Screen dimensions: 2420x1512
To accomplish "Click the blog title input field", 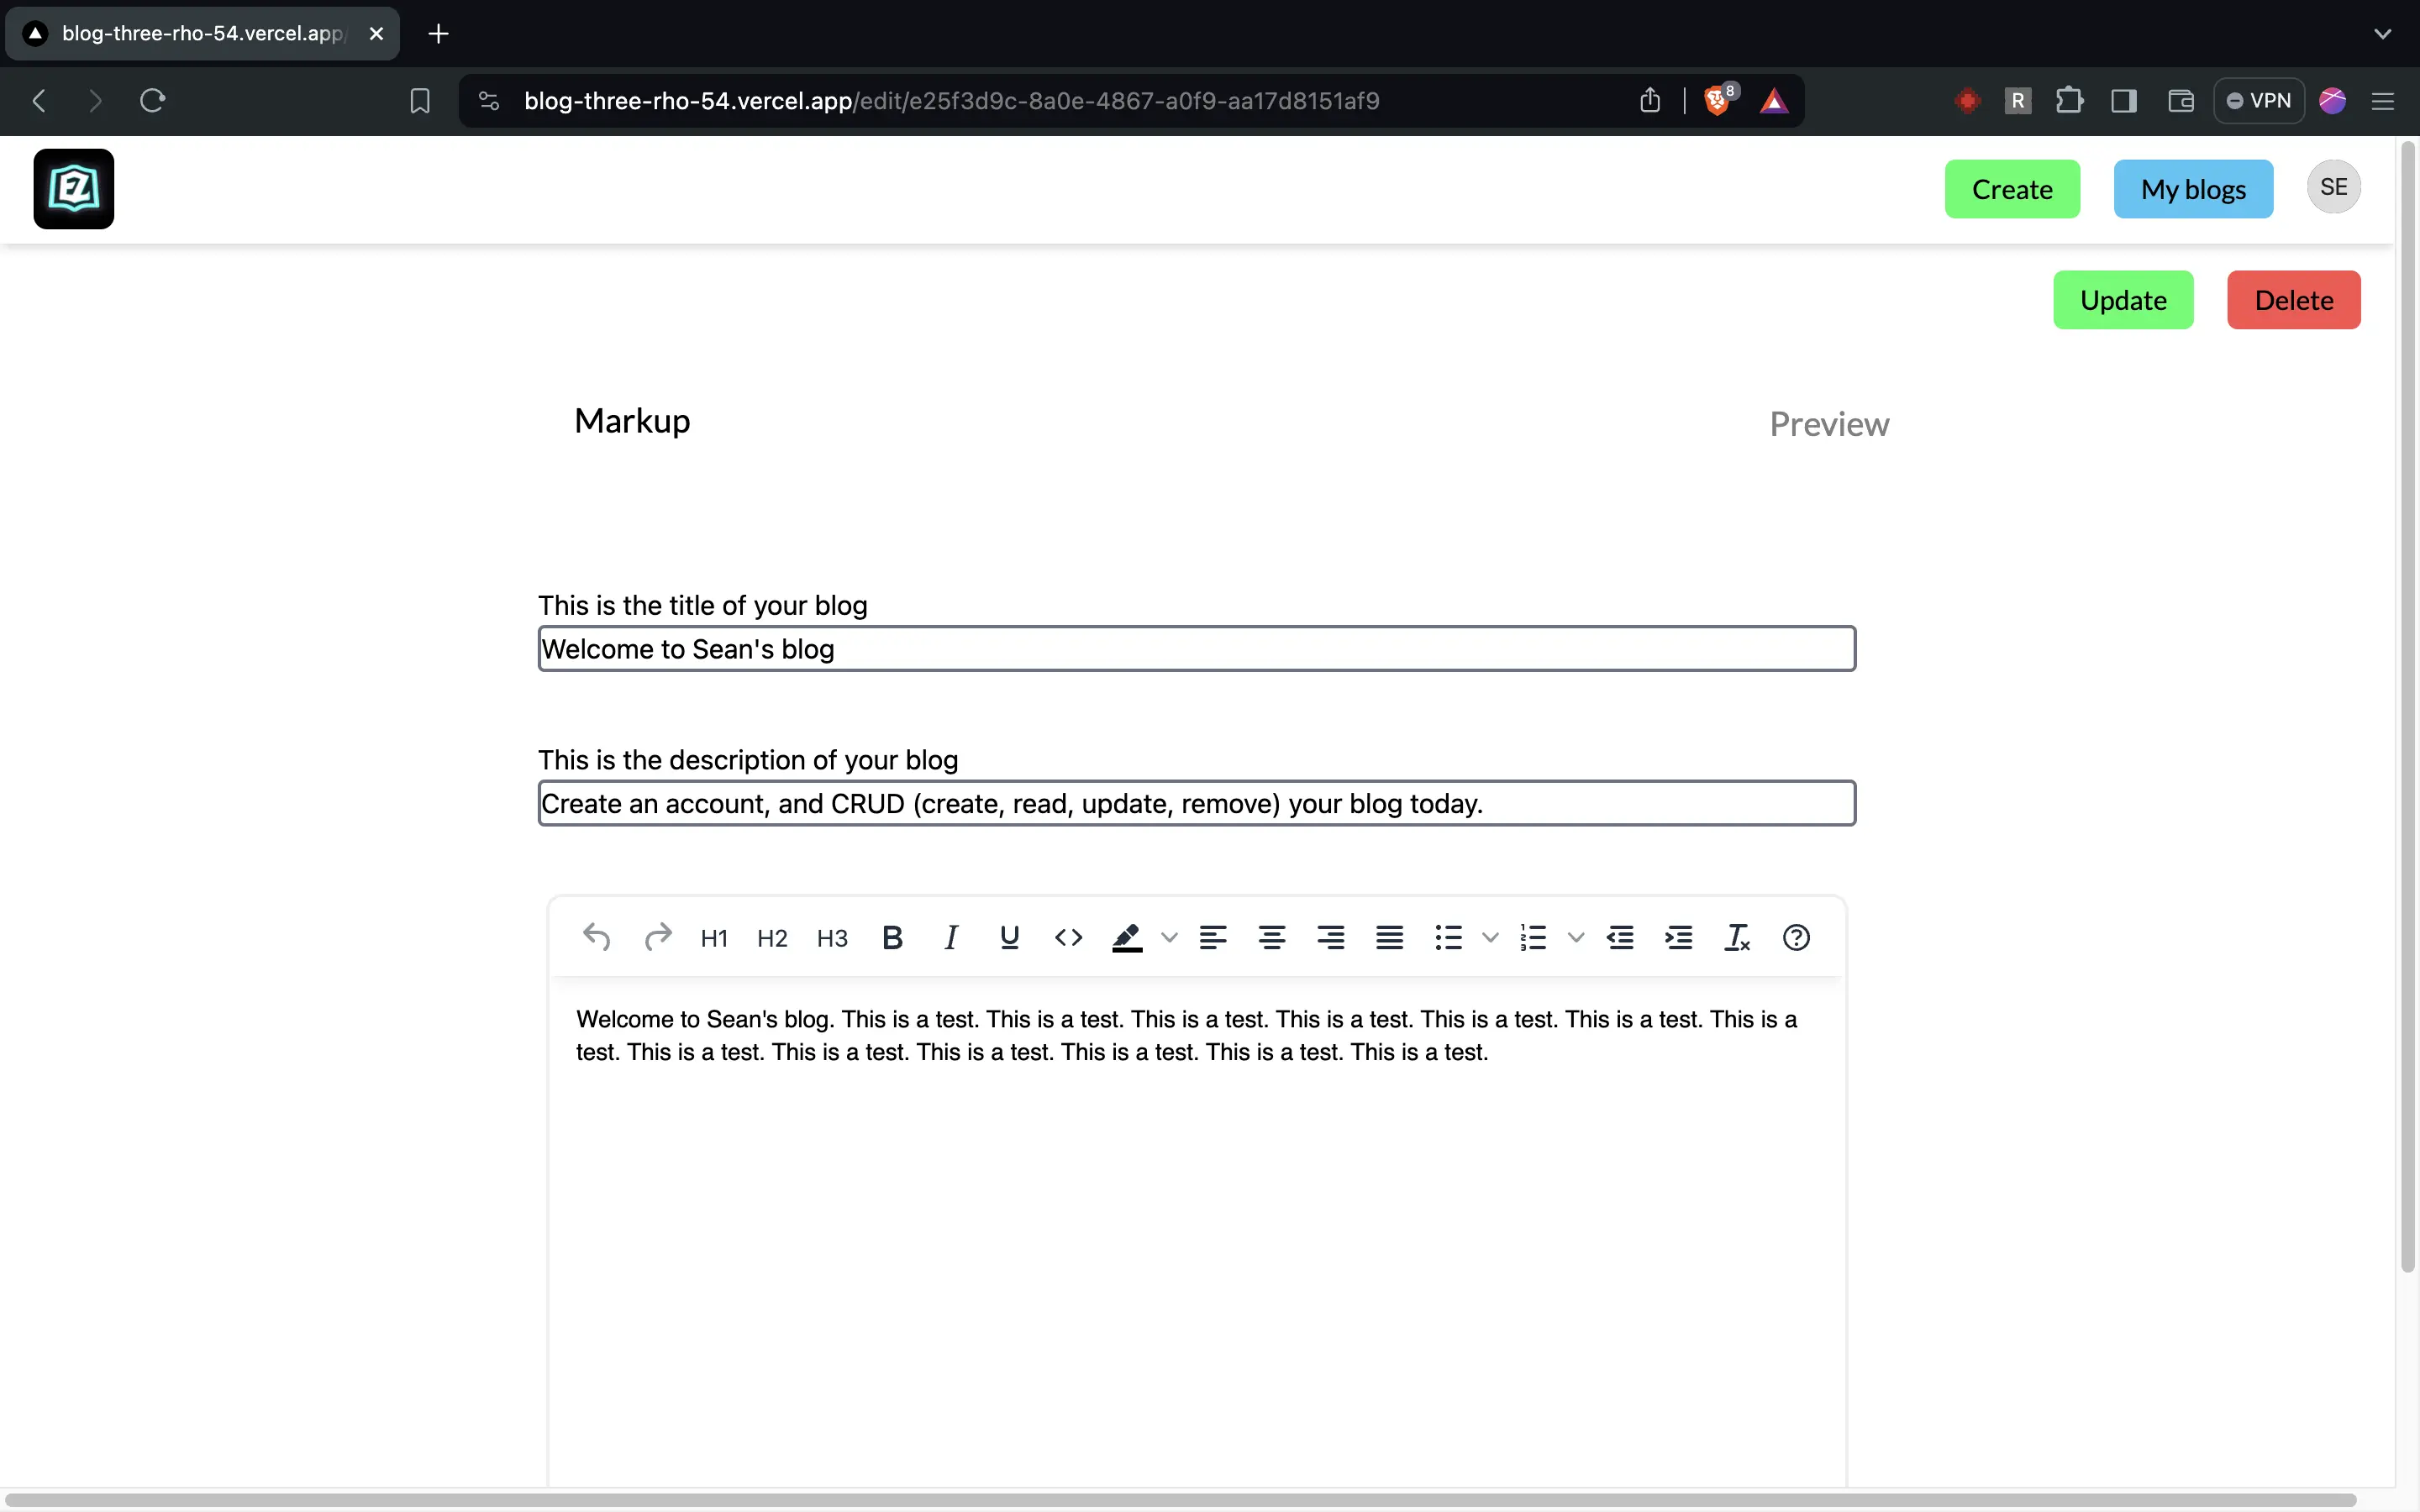I will (x=1196, y=649).
